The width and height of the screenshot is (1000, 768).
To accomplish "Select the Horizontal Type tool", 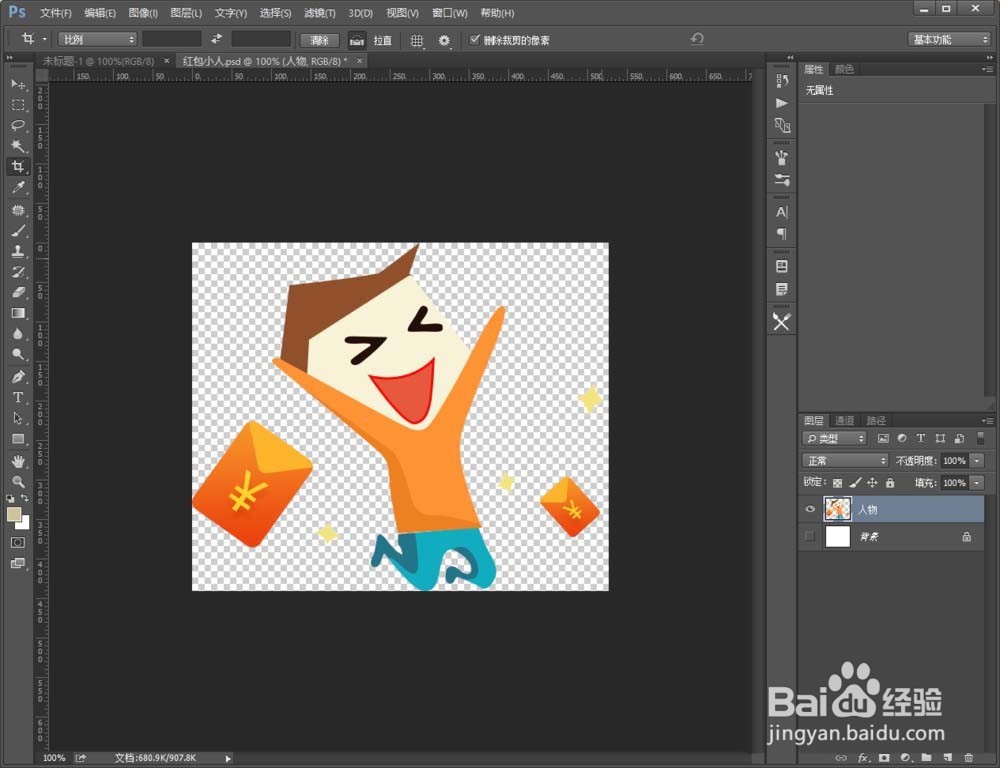I will point(18,397).
